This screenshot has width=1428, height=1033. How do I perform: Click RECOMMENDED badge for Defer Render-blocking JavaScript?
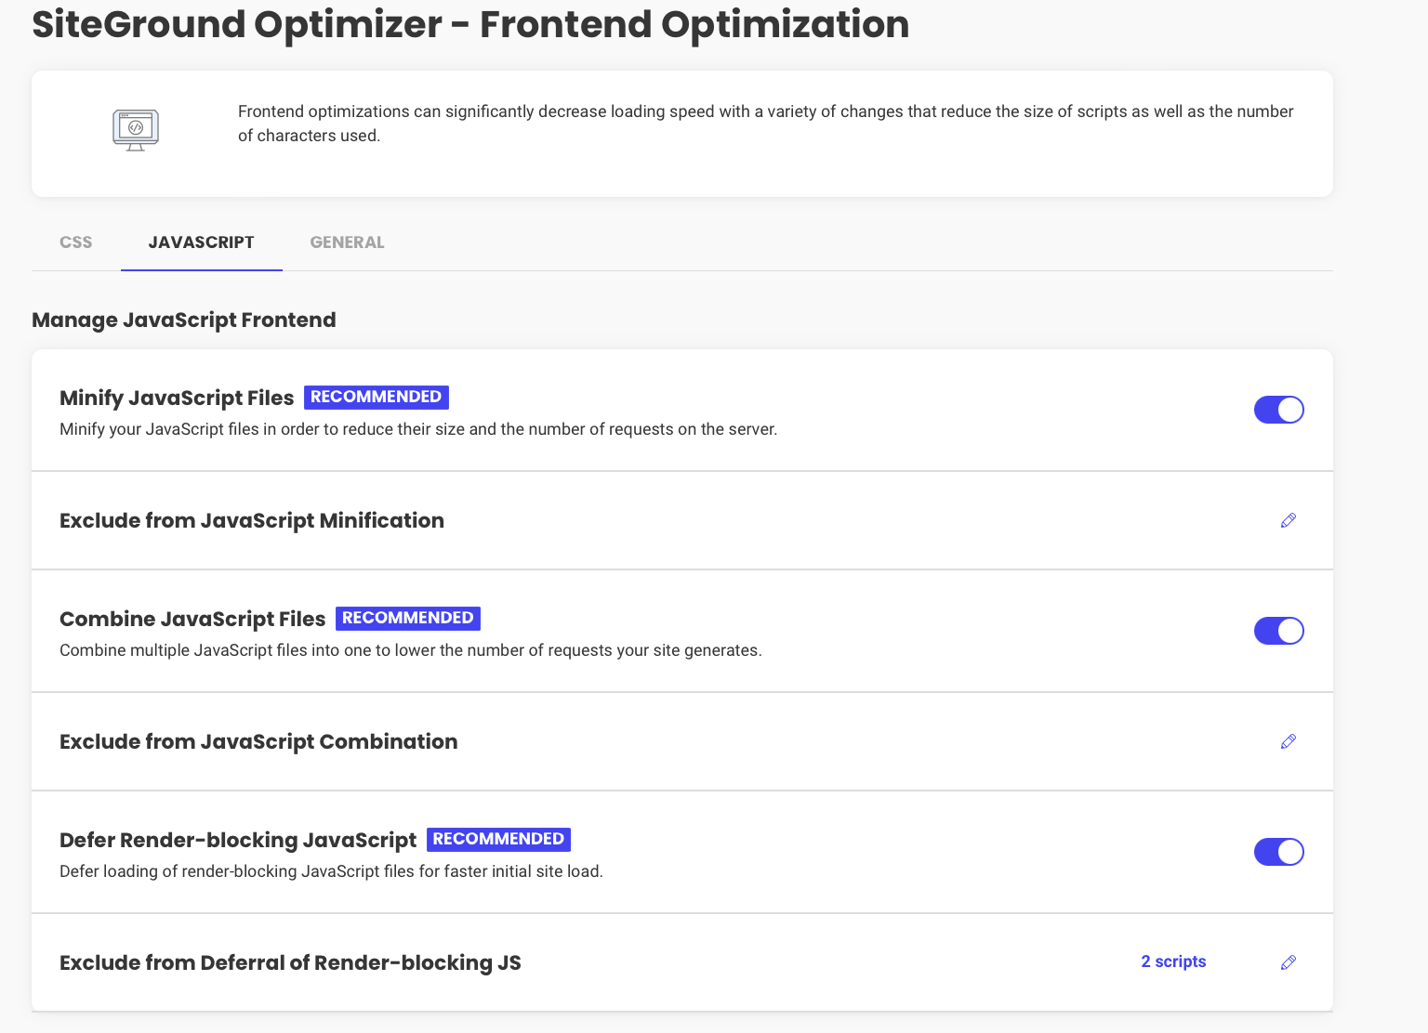(x=497, y=840)
